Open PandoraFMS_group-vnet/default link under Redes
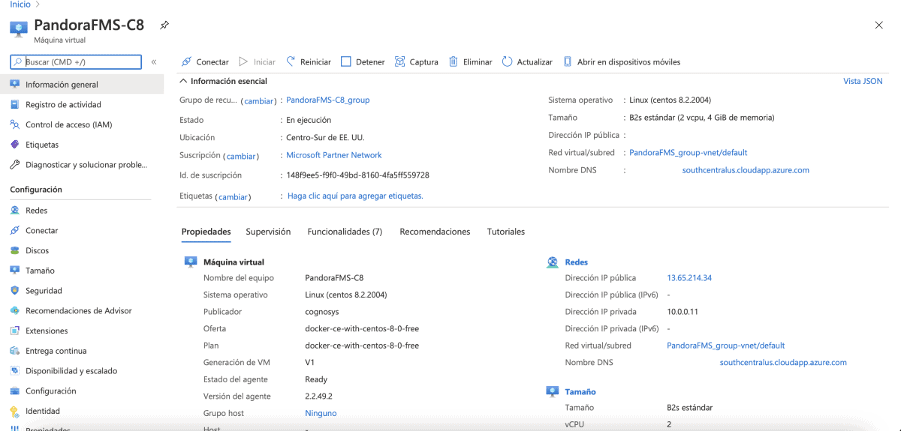Screen dimensions: 902x431 (726, 346)
